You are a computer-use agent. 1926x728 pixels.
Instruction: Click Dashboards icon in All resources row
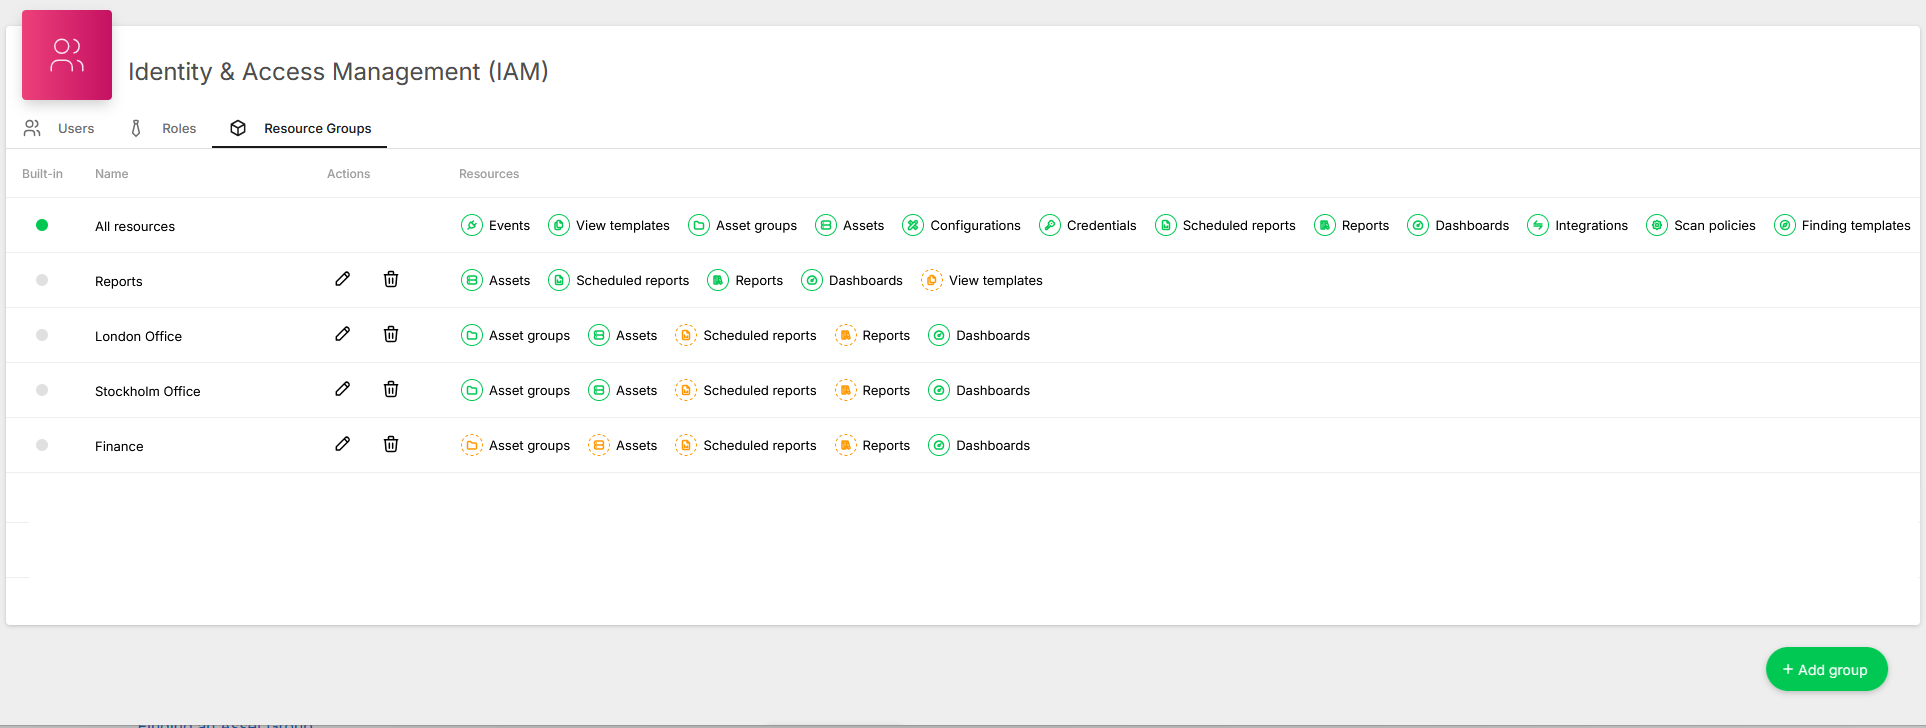[1418, 225]
